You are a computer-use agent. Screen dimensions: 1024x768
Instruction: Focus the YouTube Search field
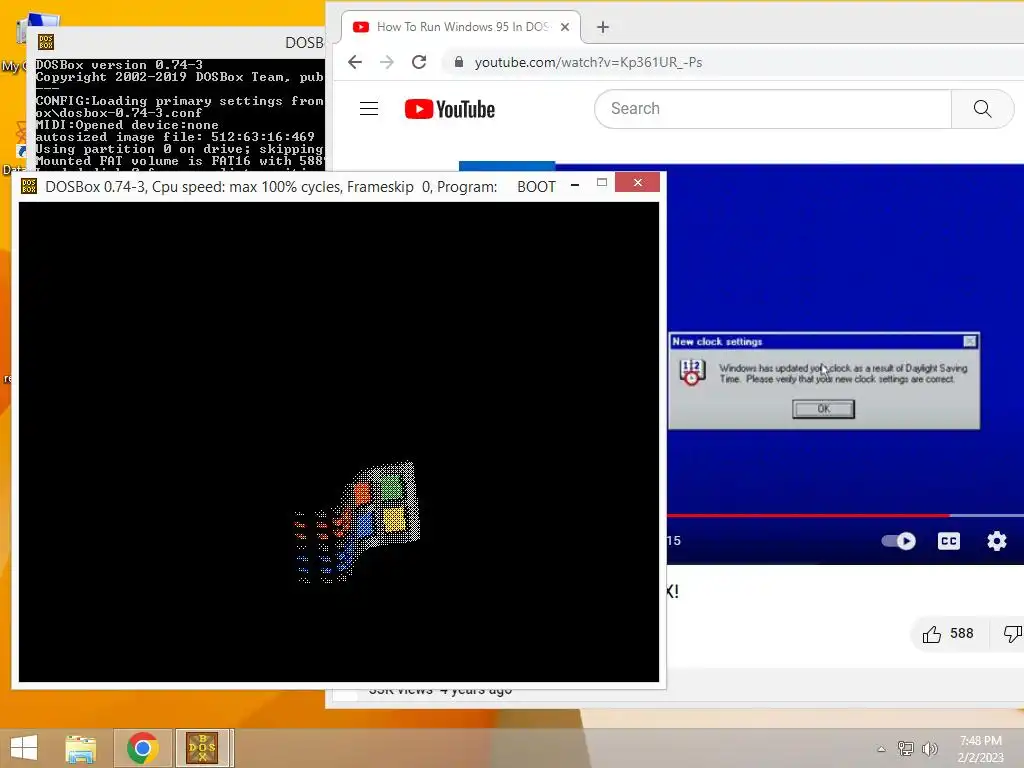click(773, 108)
